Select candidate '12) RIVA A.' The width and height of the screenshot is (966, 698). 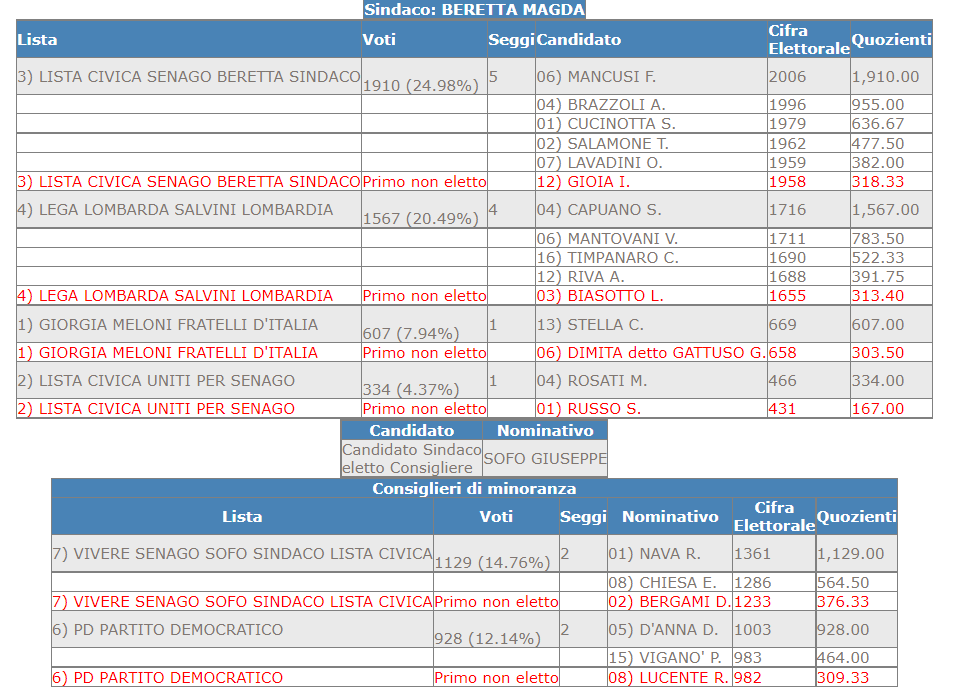[580, 277]
